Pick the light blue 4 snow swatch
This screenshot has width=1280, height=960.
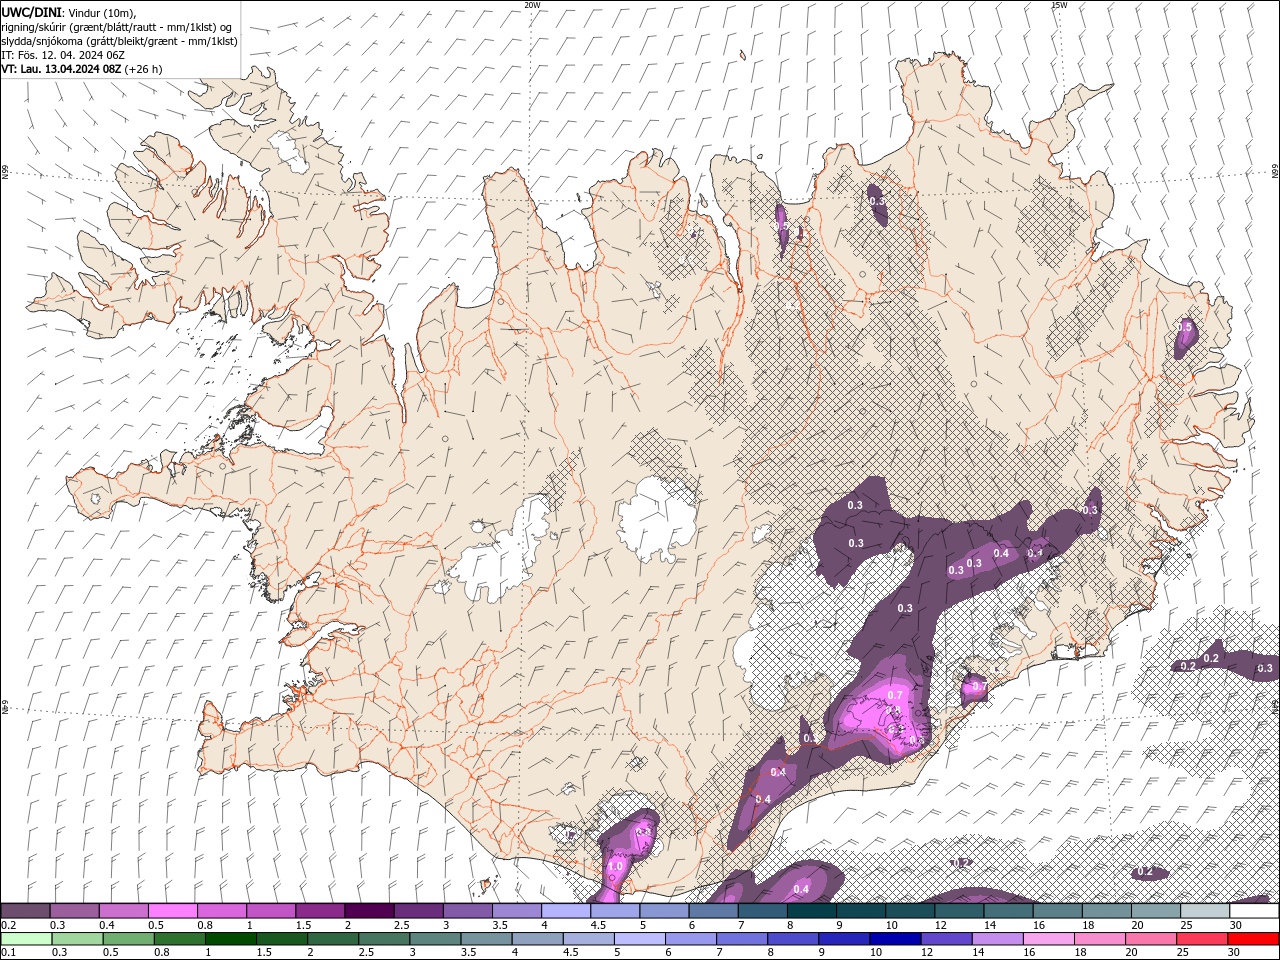click(x=566, y=911)
